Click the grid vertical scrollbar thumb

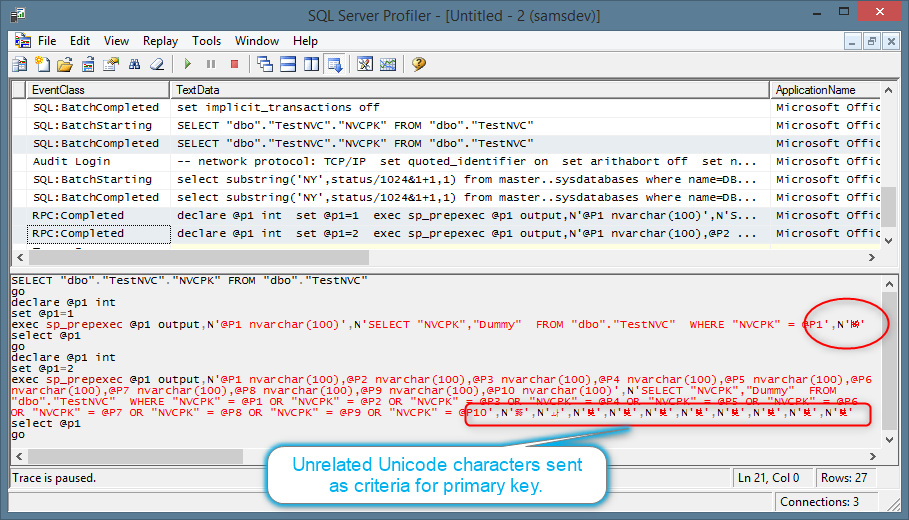click(x=888, y=207)
